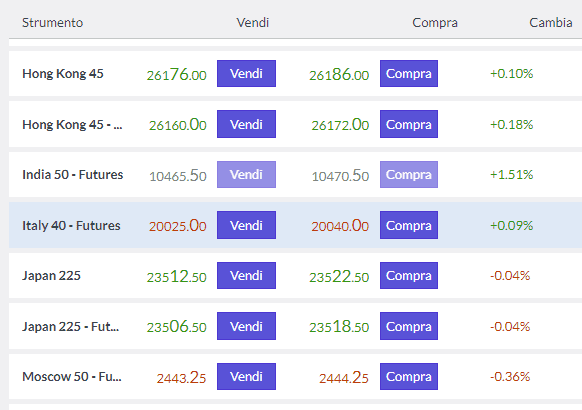582x410 pixels.
Task: Click faded Compra button for India 50
Action: (x=409, y=174)
